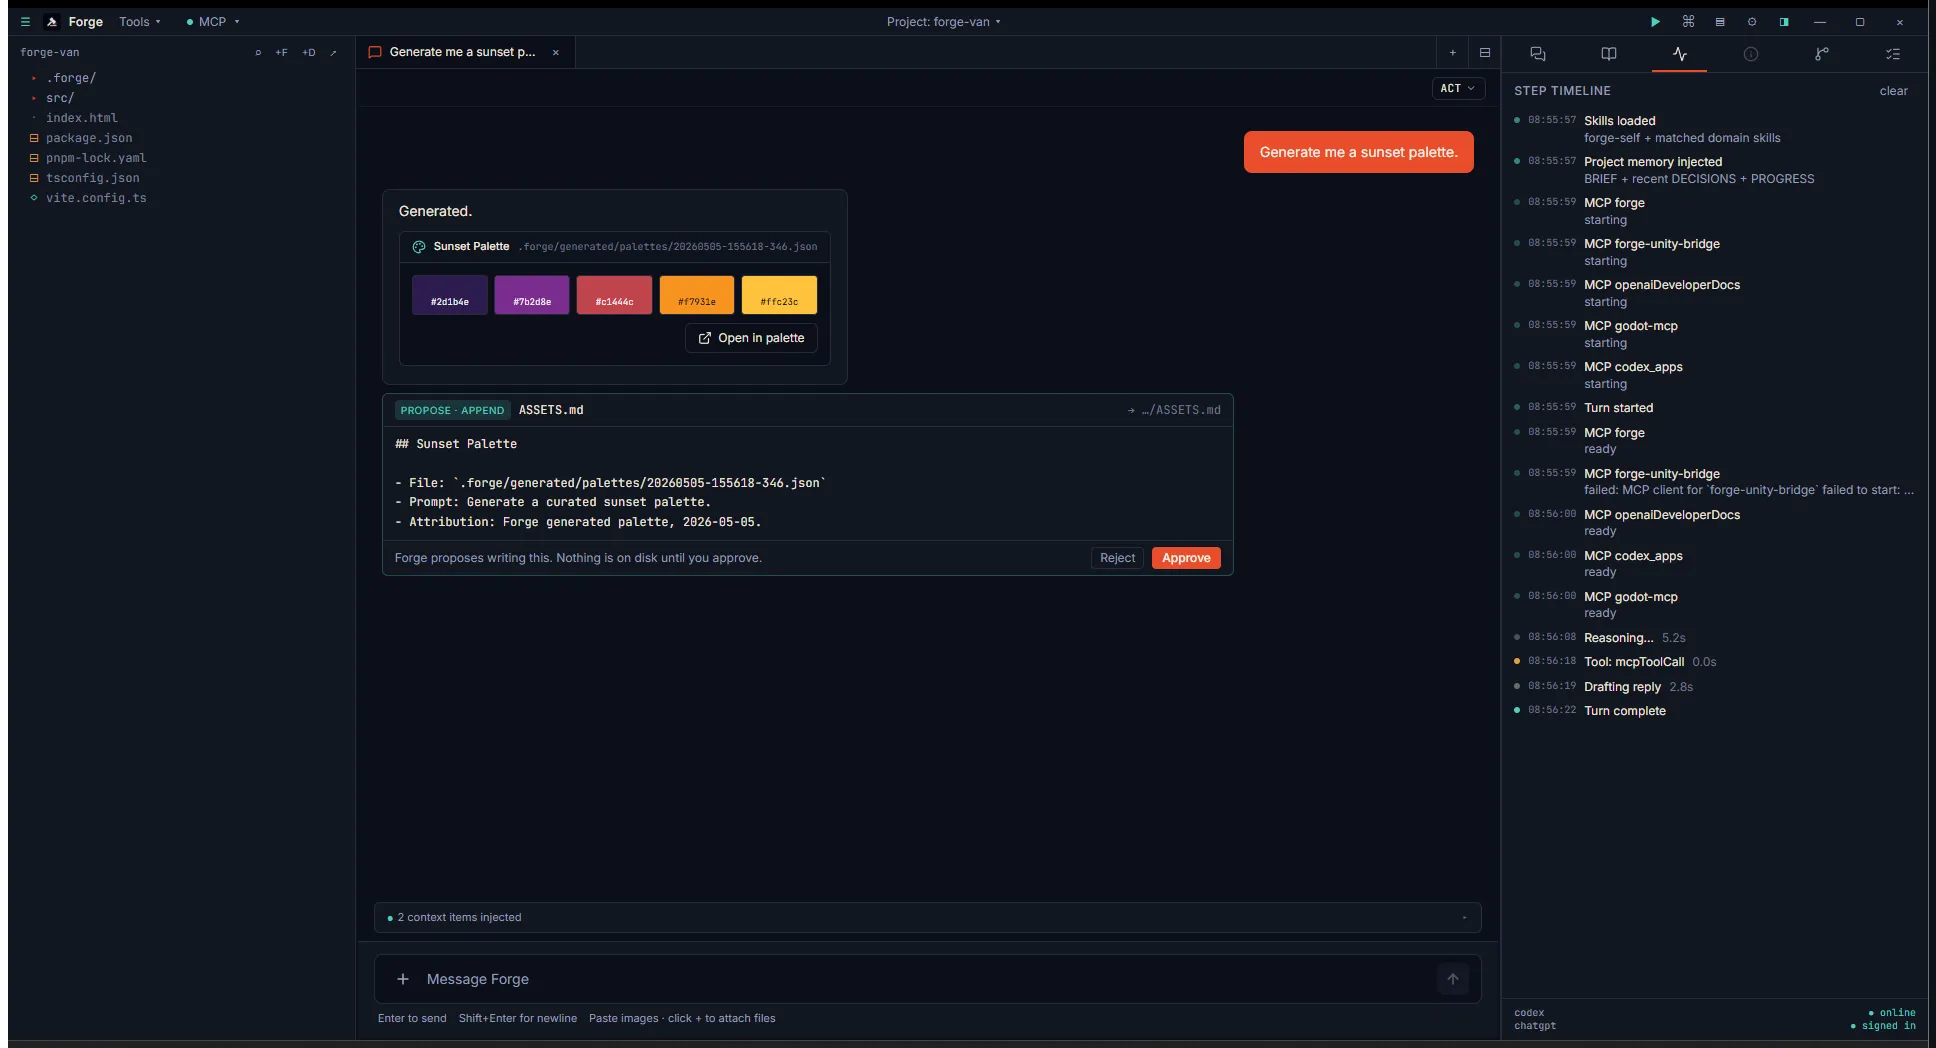Click the open-external arrow in explorer header
Image resolution: width=1936 pixels, height=1048 pixels.
tap(333, 52)
